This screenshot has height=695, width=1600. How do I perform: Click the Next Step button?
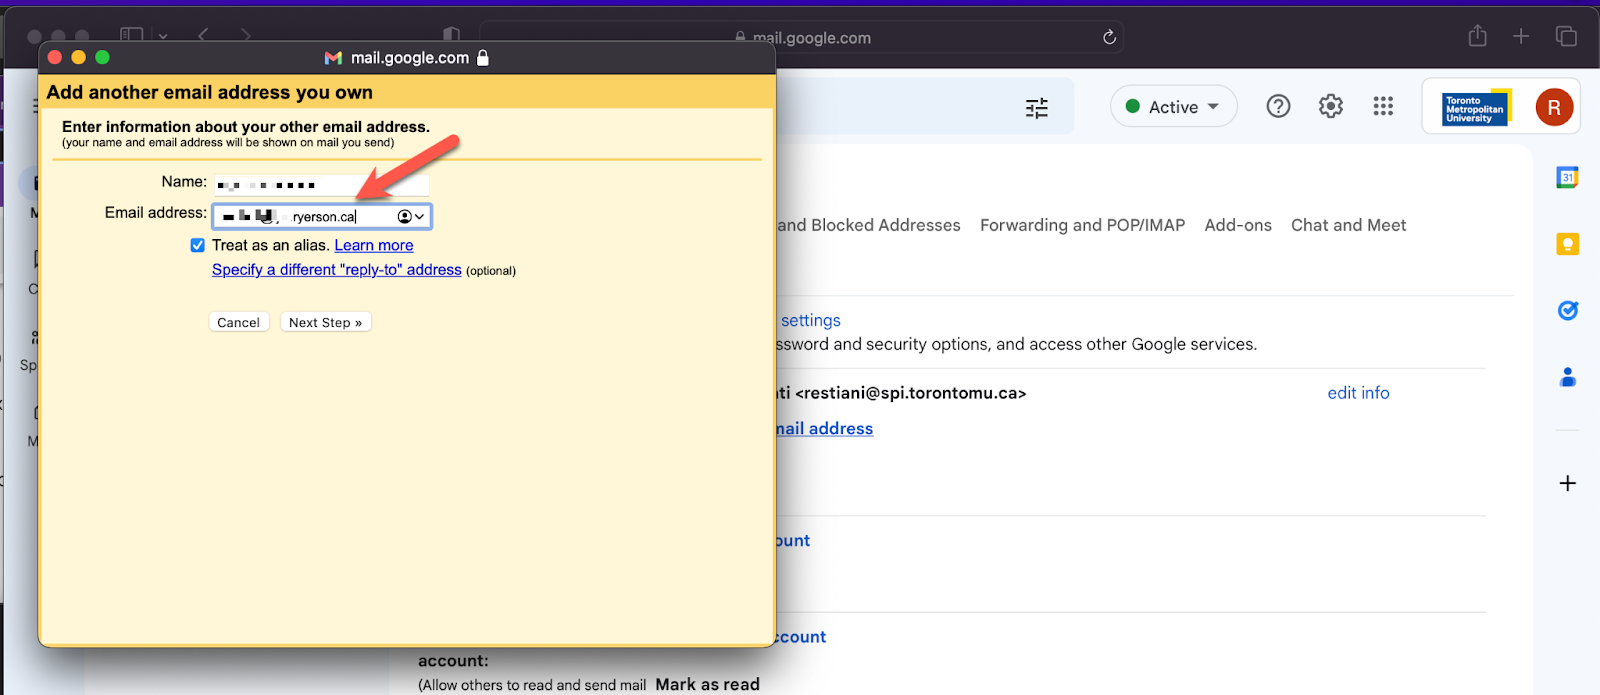pyautogui.click(x=325, y=323)
